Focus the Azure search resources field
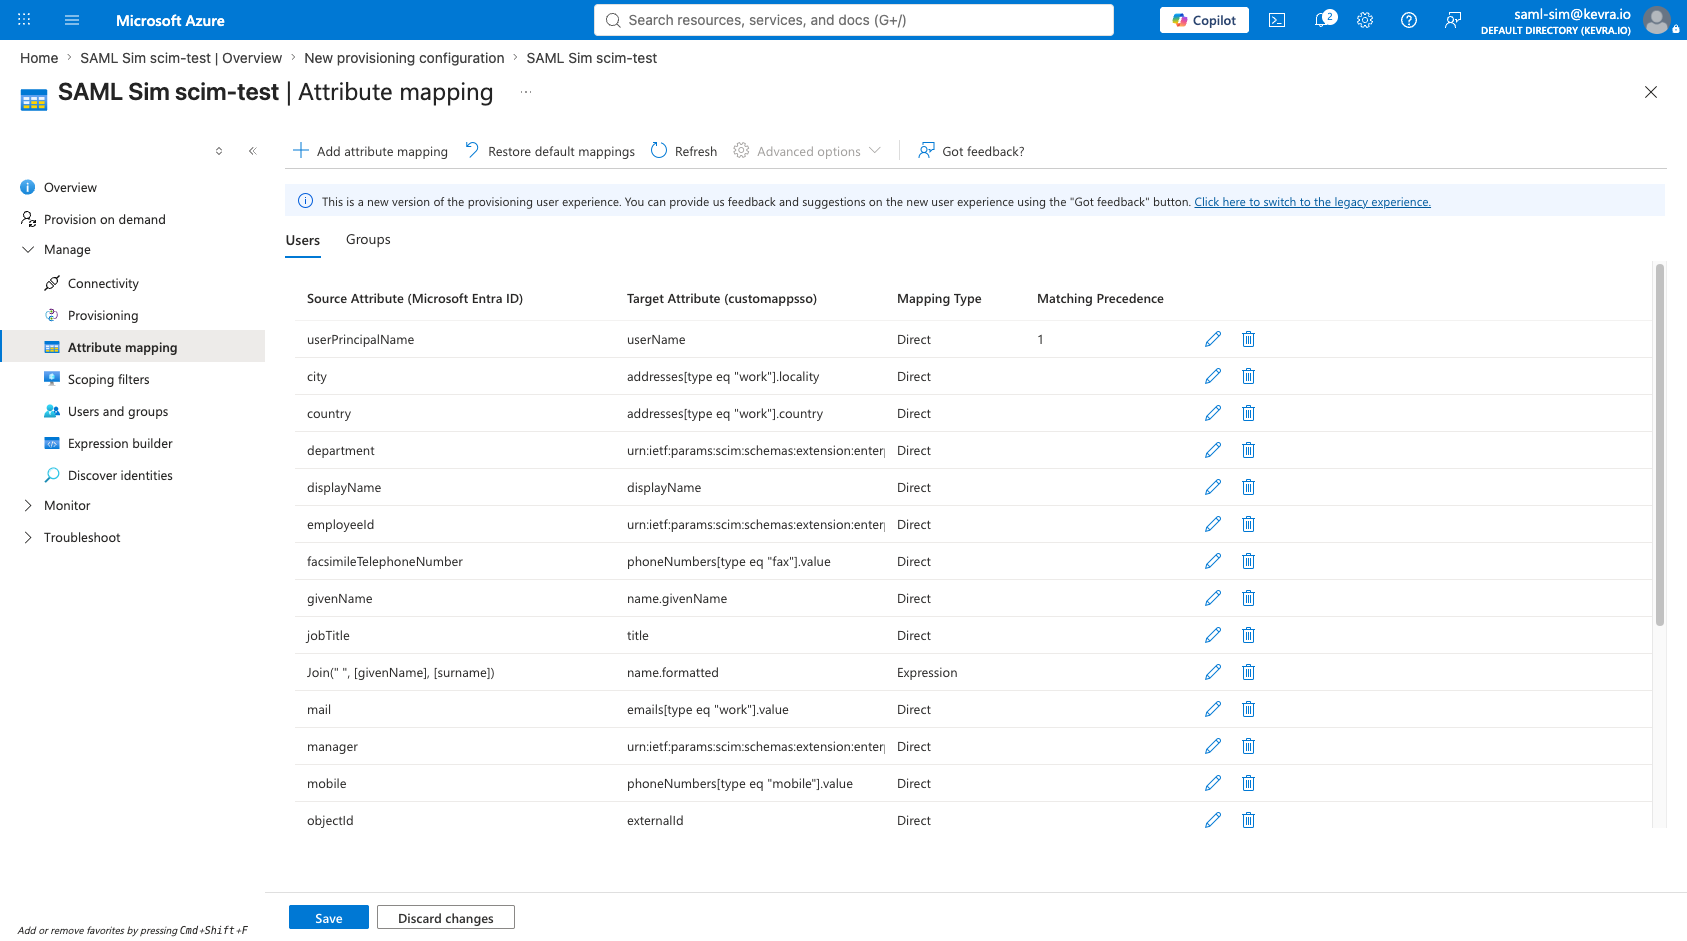 pos(854,20)
